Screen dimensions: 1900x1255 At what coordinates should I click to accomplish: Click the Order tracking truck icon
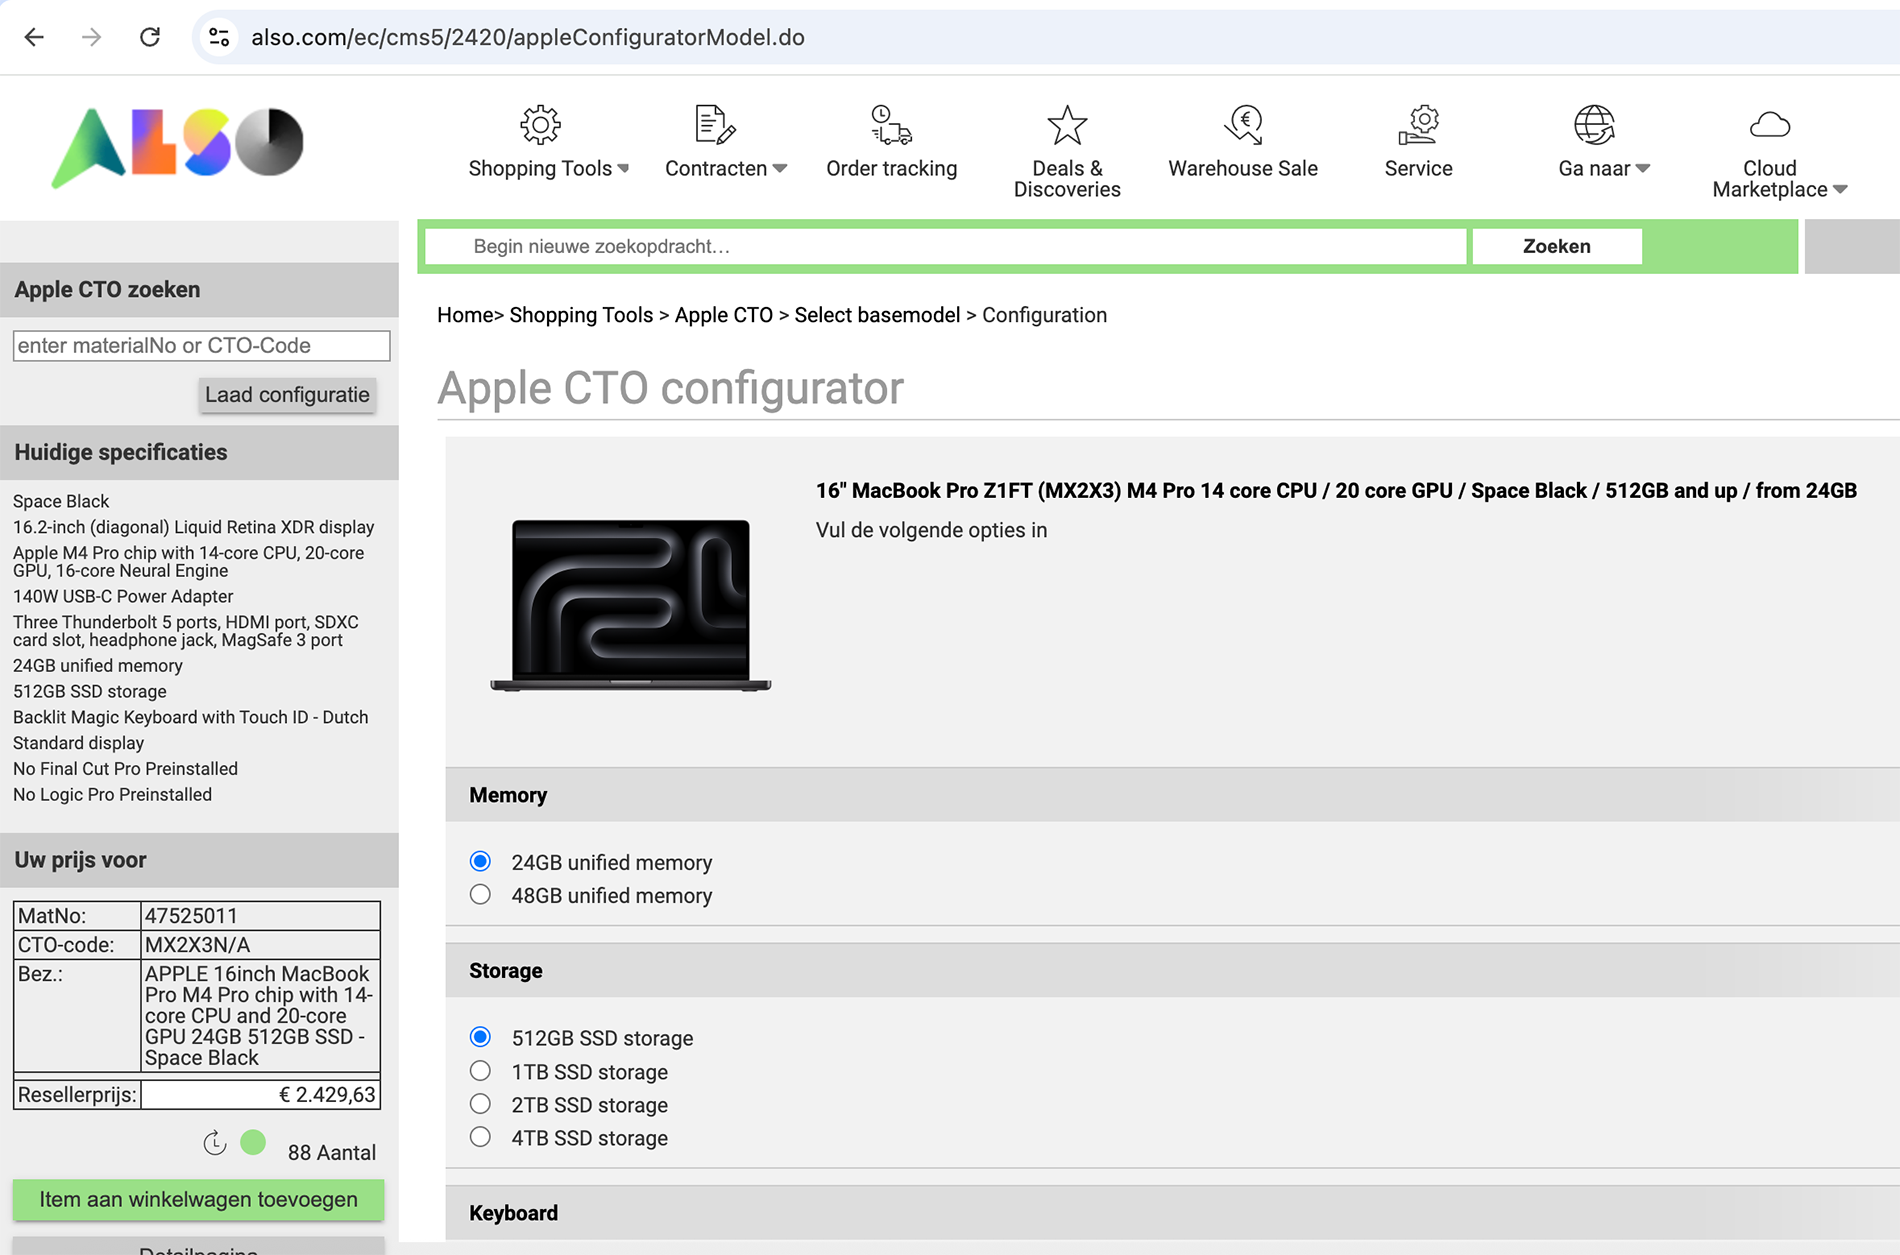click(x=891, y=125)
